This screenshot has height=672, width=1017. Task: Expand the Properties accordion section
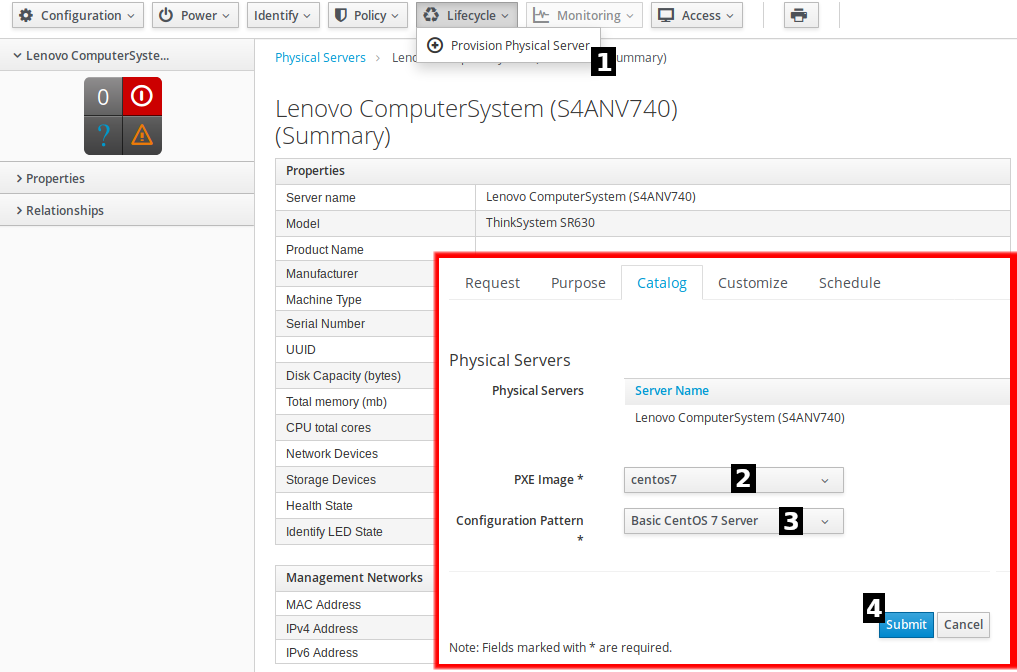pyautogui.click(x=56, y=178)
